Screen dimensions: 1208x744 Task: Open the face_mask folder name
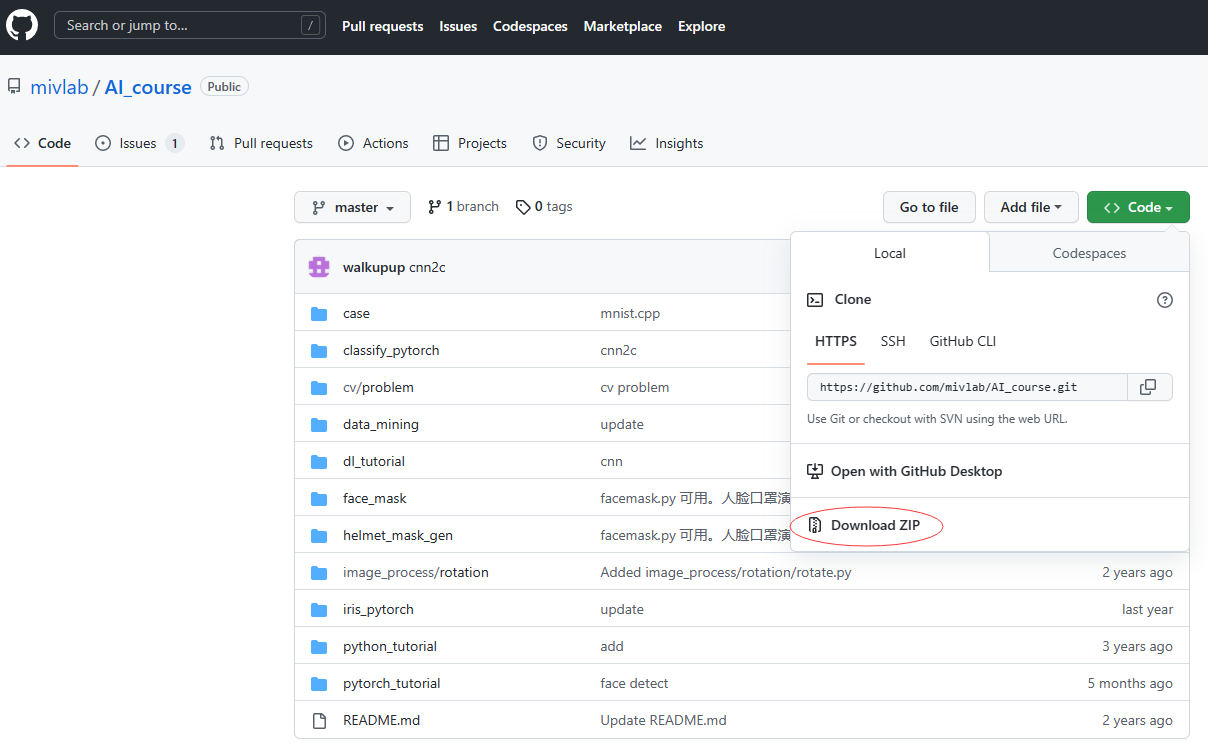(x=375, y=499)
